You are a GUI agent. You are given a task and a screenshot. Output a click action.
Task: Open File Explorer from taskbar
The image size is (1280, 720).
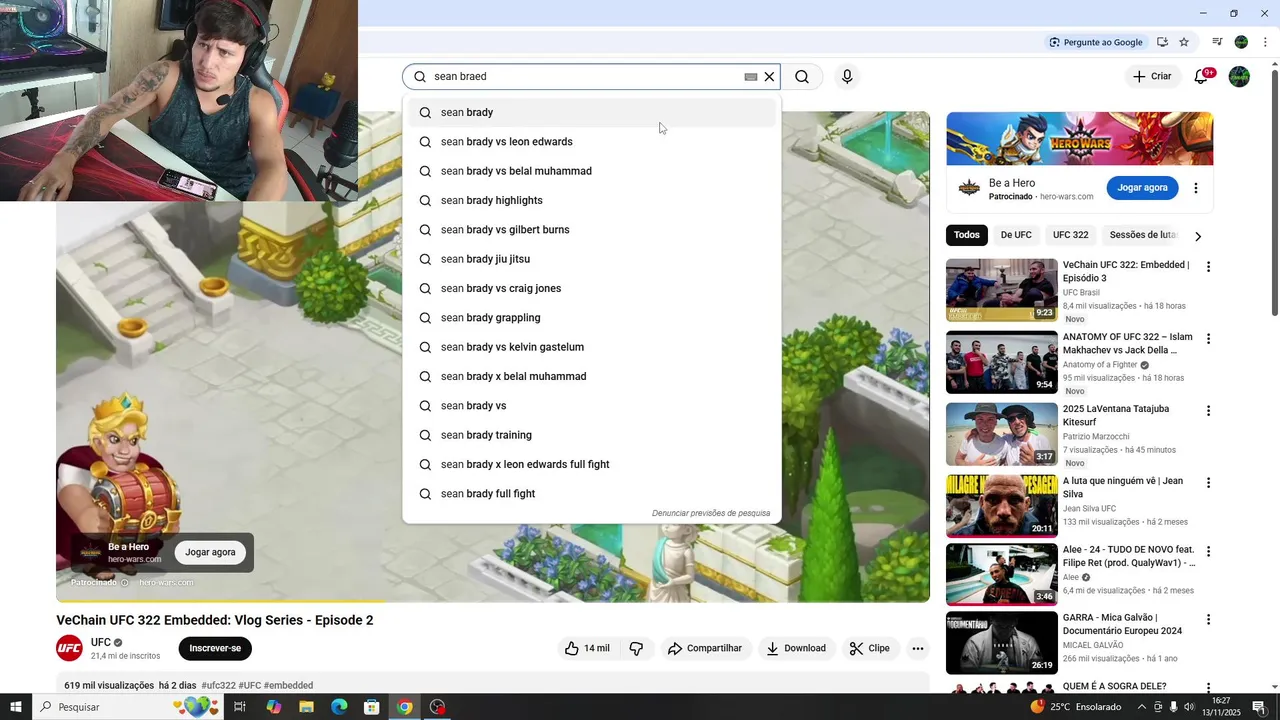(x=306, y=707)
